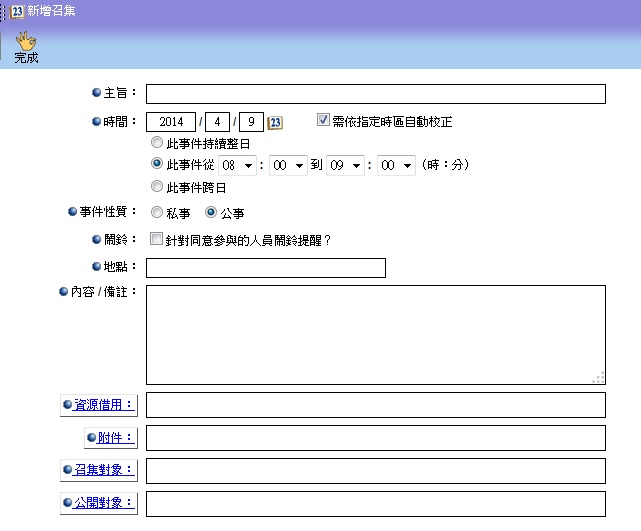Expand the end hour dropdown showing 09
This screenshot has width=641, height=531.
tap(345, 165)
